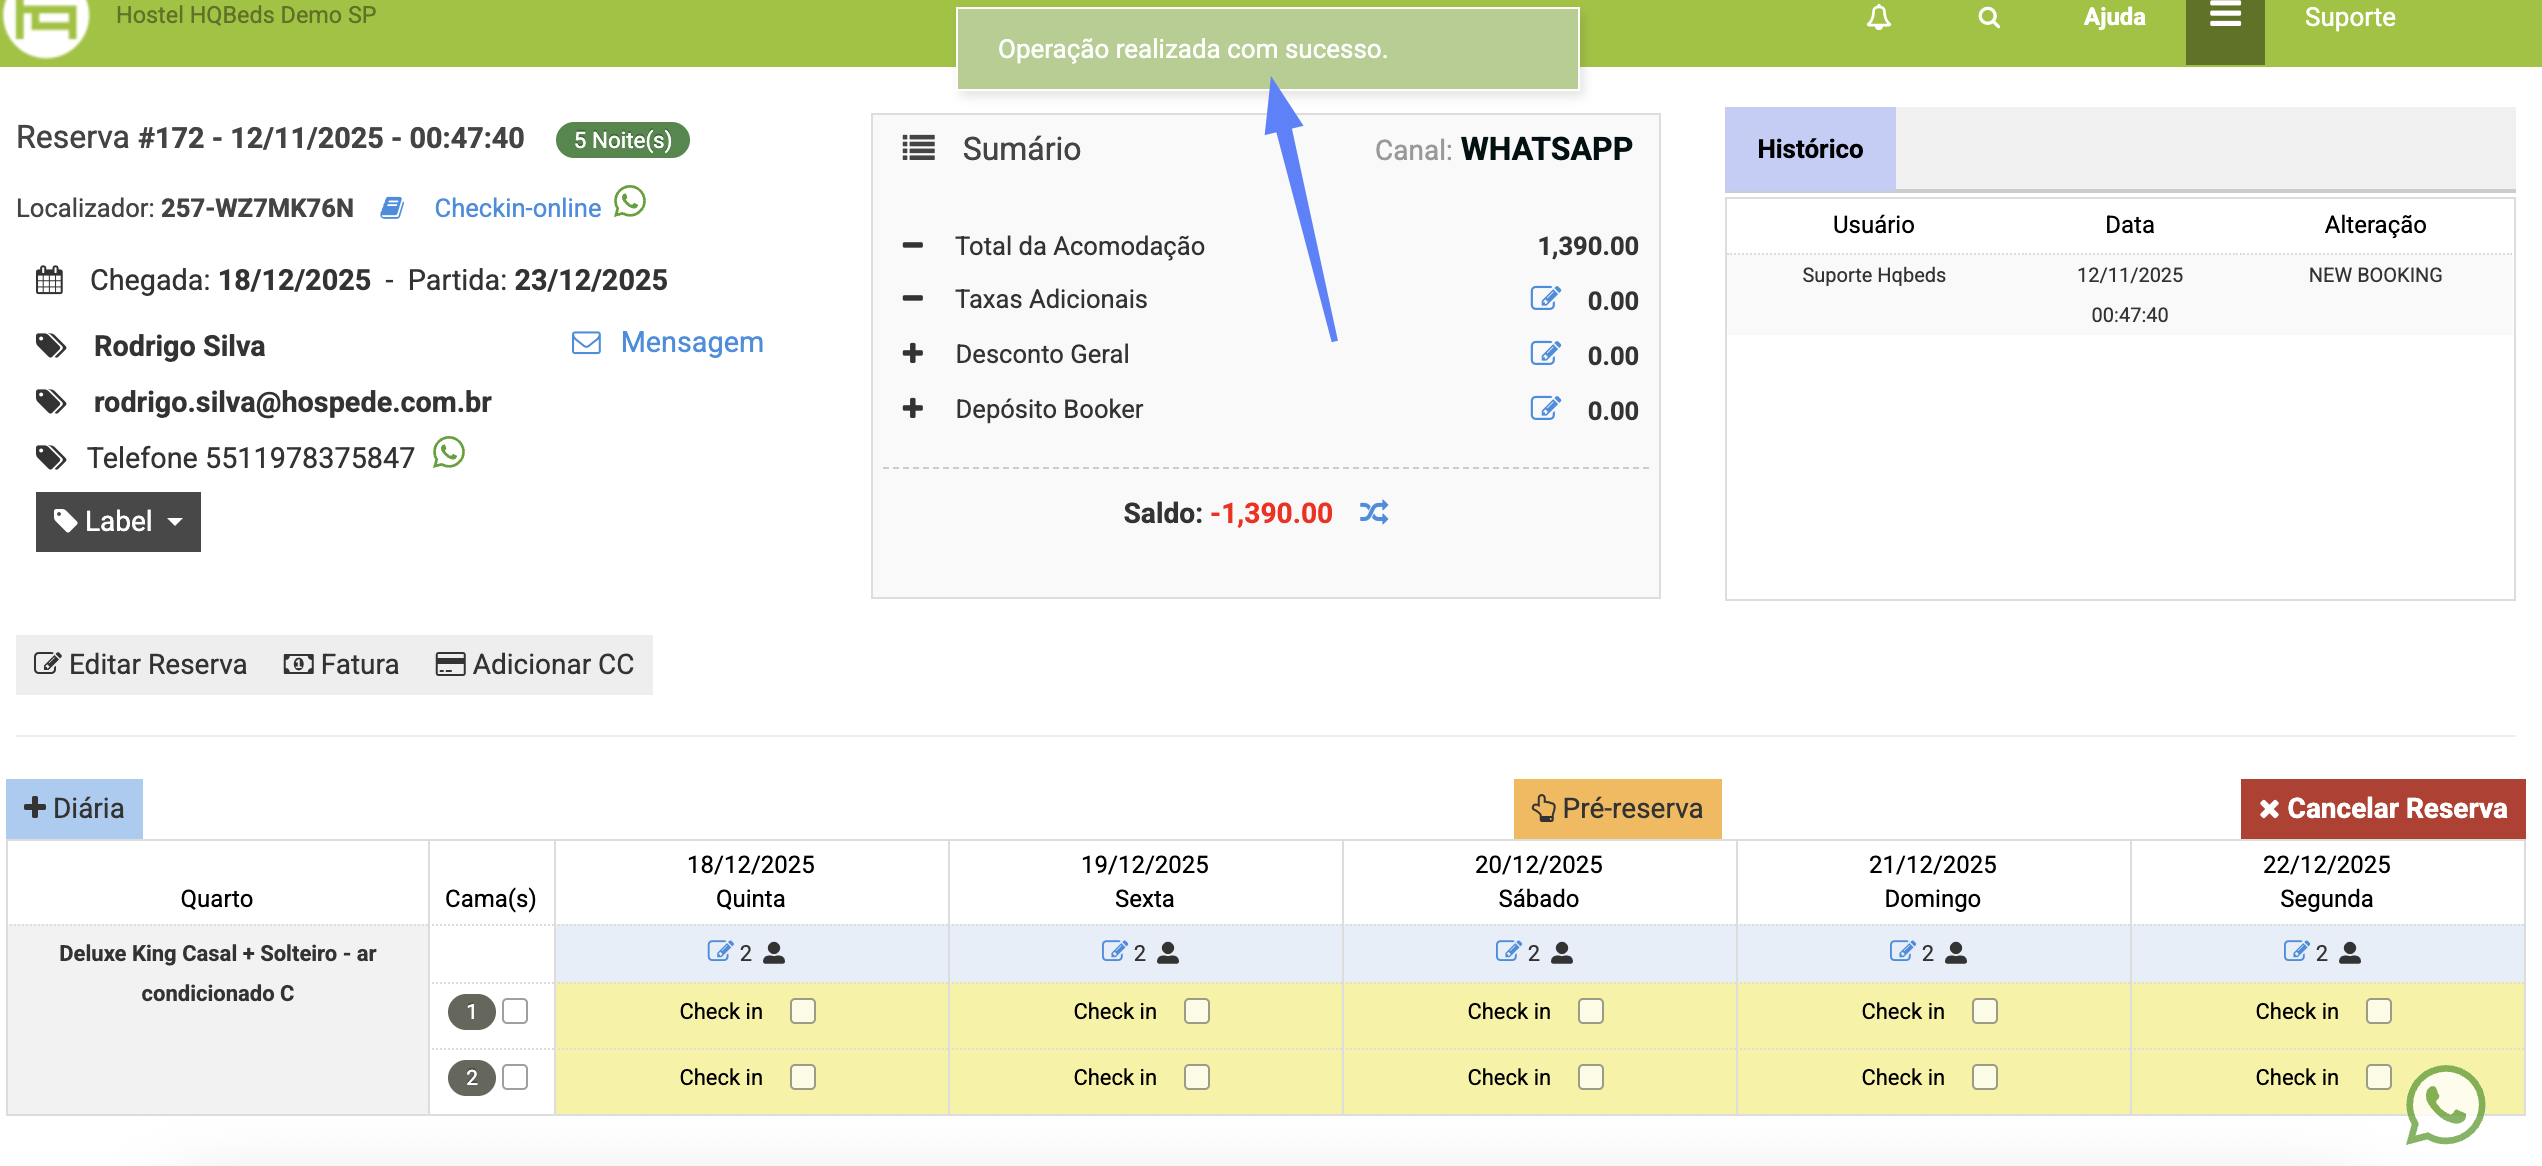Select the Histórico tab
This screenshot has width=2542, height=1166.
click(1809, 149)
